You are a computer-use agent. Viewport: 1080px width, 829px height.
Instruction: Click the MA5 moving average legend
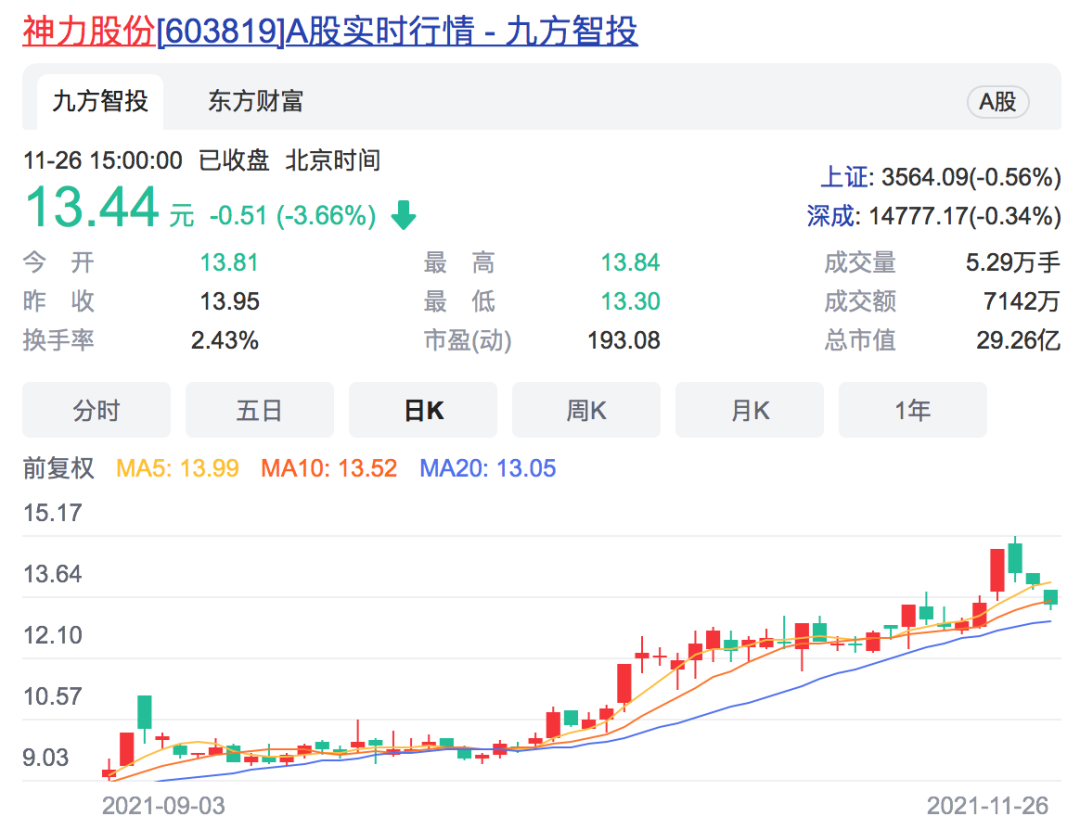click(x=178, y=468)
